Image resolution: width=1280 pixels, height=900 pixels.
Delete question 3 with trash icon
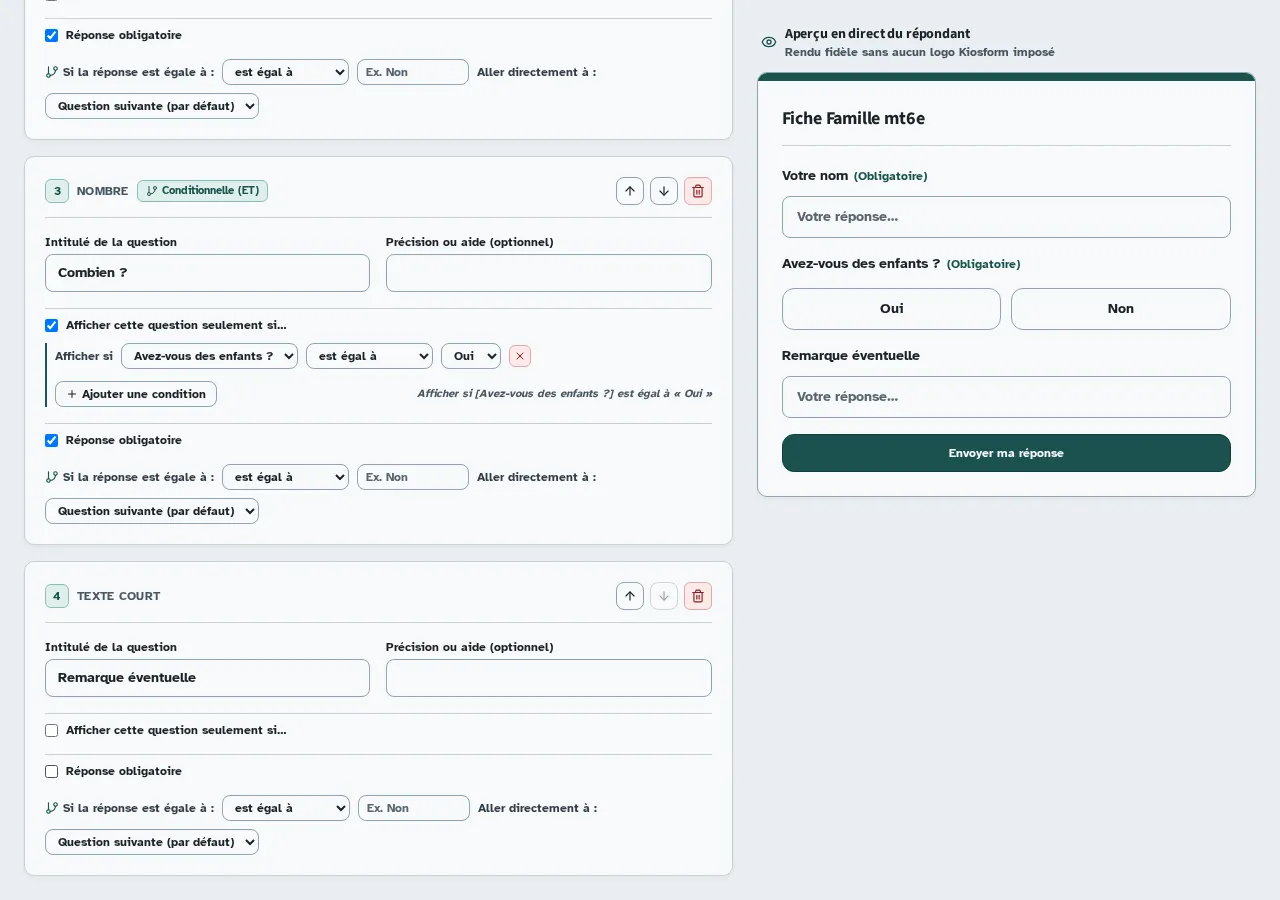698,191
